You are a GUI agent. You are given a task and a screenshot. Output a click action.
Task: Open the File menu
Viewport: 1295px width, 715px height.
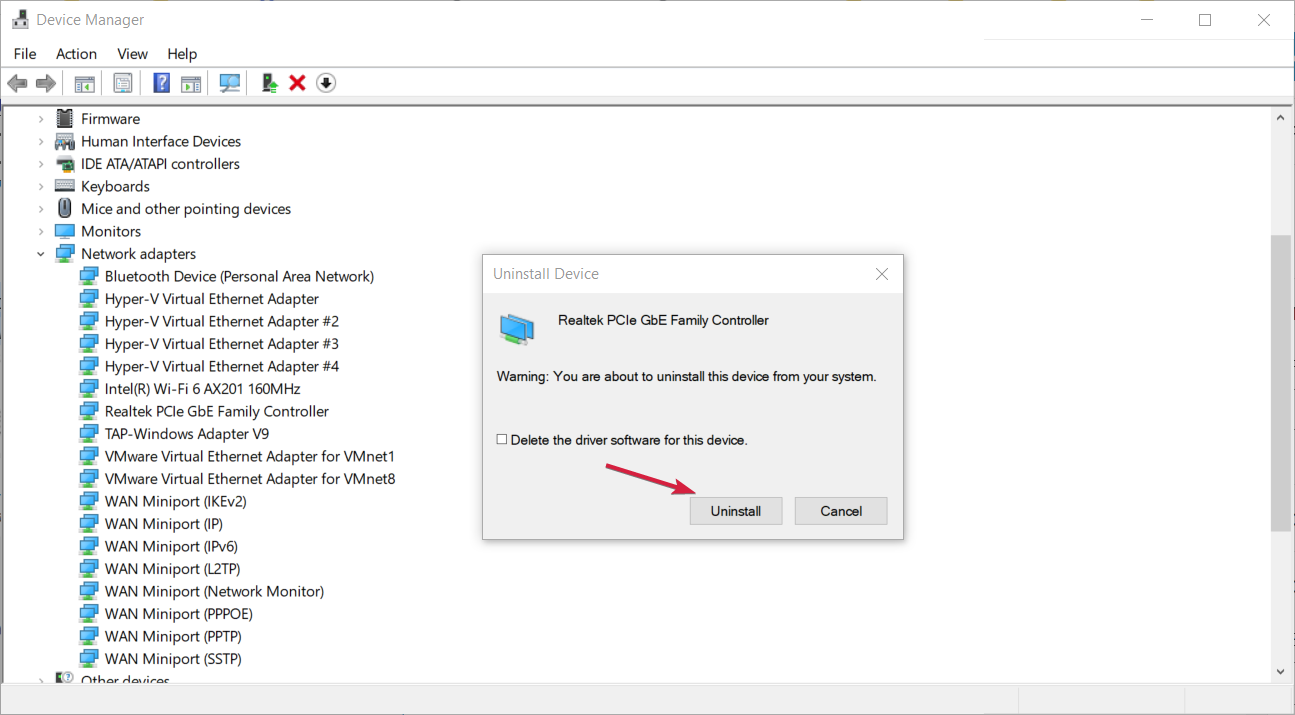[x=25, y=54]
